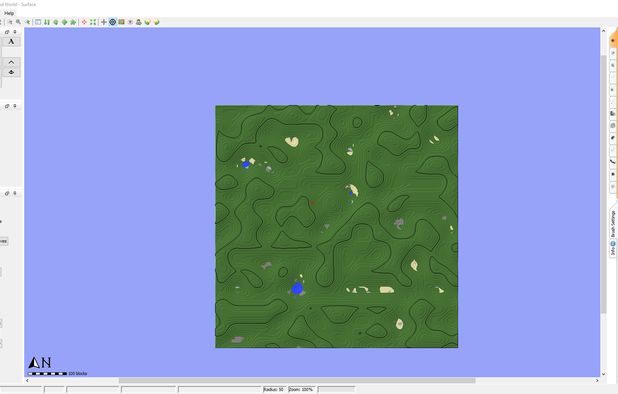618x394 pixels.
Task: Toggle the grid plus-sign button
Action: pyautogui.click(x=104, y=22)
